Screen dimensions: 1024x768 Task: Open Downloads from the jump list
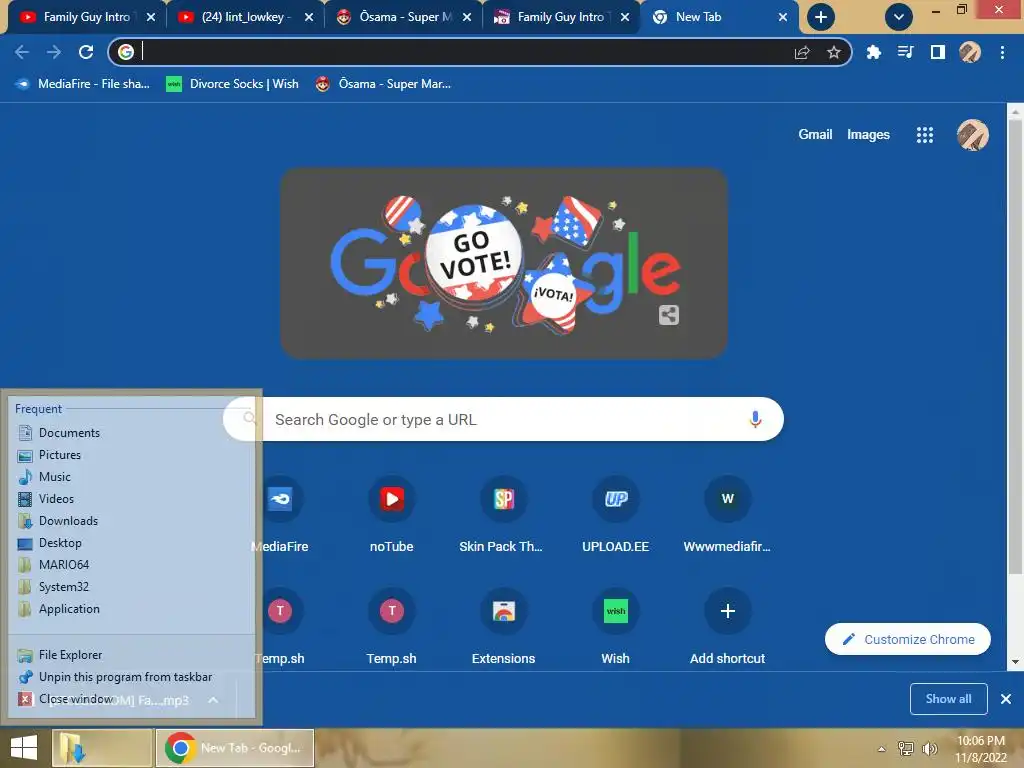click(x=131, y=520)
